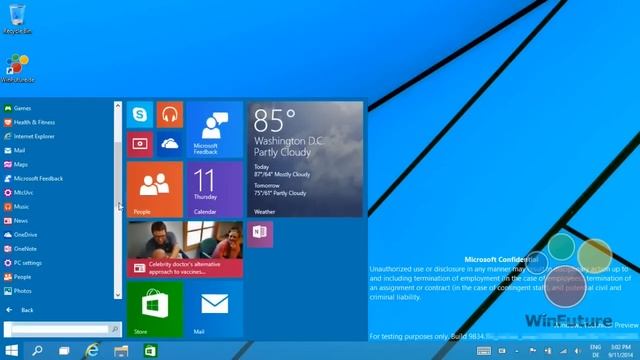
Task: Open the OneDrive cloud tile
Action: coord(170,144)
